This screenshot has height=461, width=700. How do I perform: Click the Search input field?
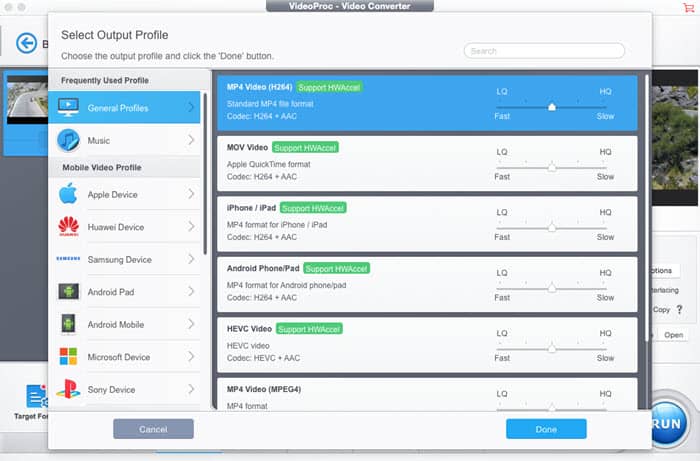point(544,51)
